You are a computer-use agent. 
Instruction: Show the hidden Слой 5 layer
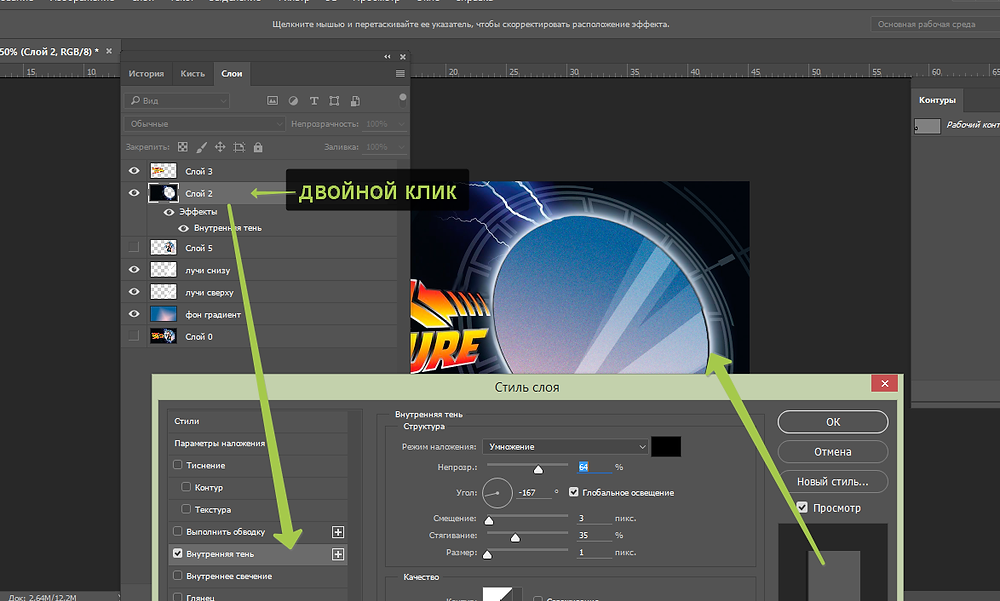coord(134,248)
